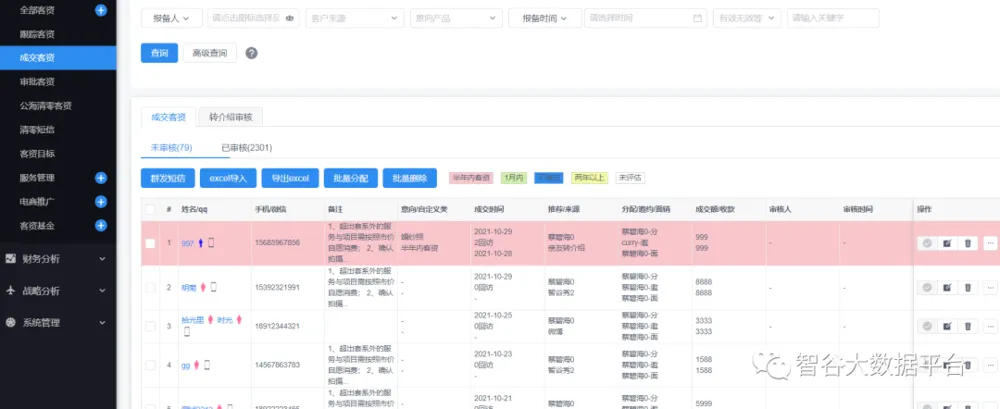1000x409 pixels.
Task: Open the more options icon in row 2
Action: click(990, 288)
